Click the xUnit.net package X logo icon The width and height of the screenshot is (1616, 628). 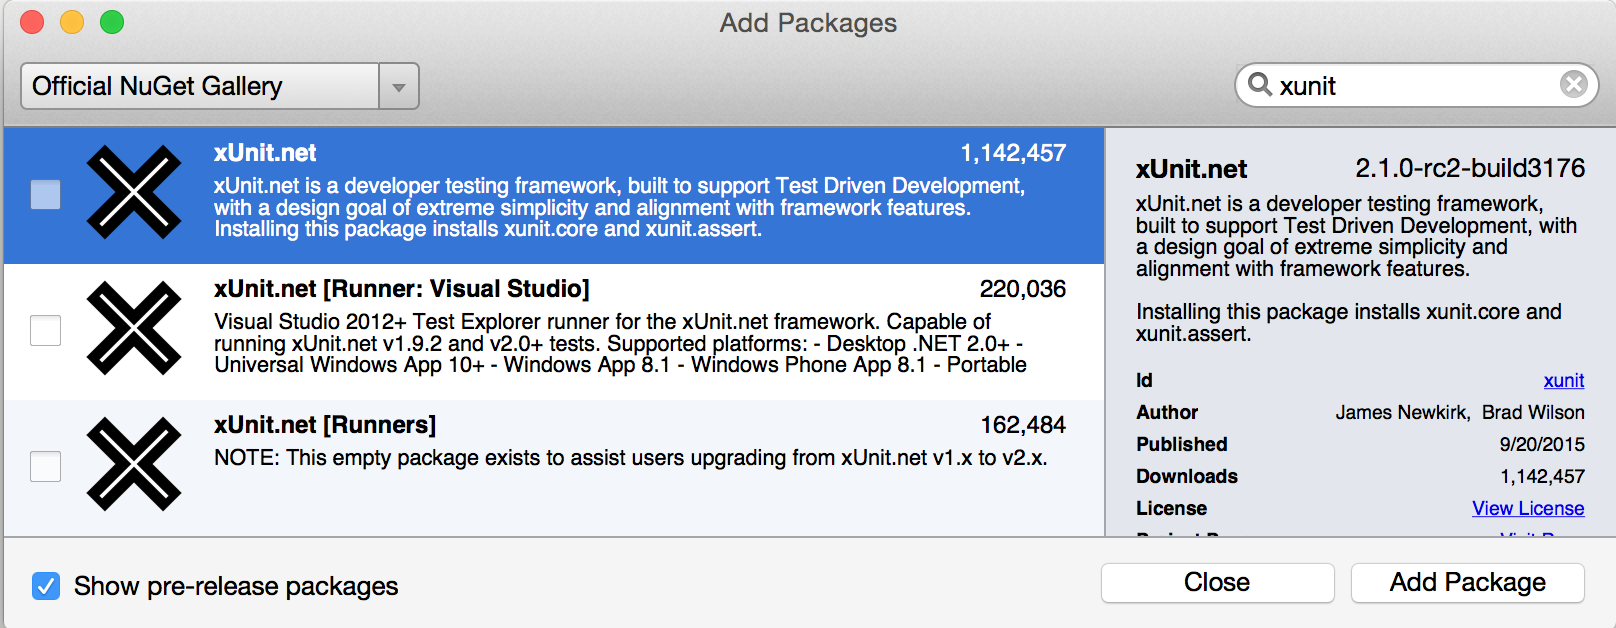[134, 192]
